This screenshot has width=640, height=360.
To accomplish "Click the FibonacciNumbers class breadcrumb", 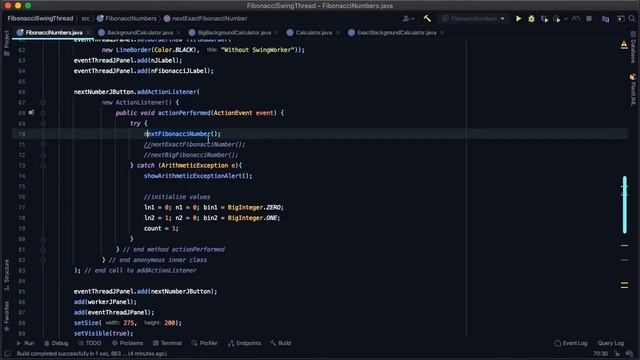I will click(127, 18).
